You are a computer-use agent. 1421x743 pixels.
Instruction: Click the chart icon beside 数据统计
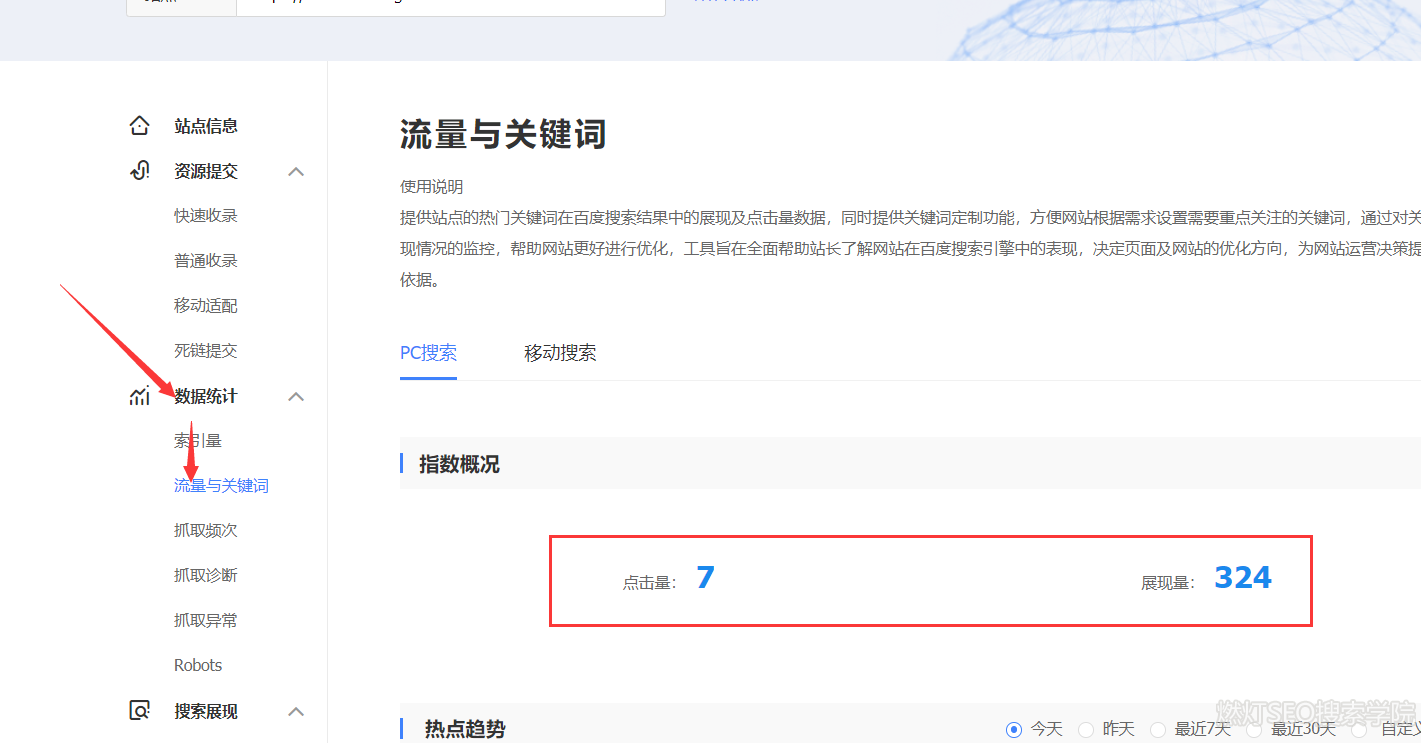[x=140, y=396]
